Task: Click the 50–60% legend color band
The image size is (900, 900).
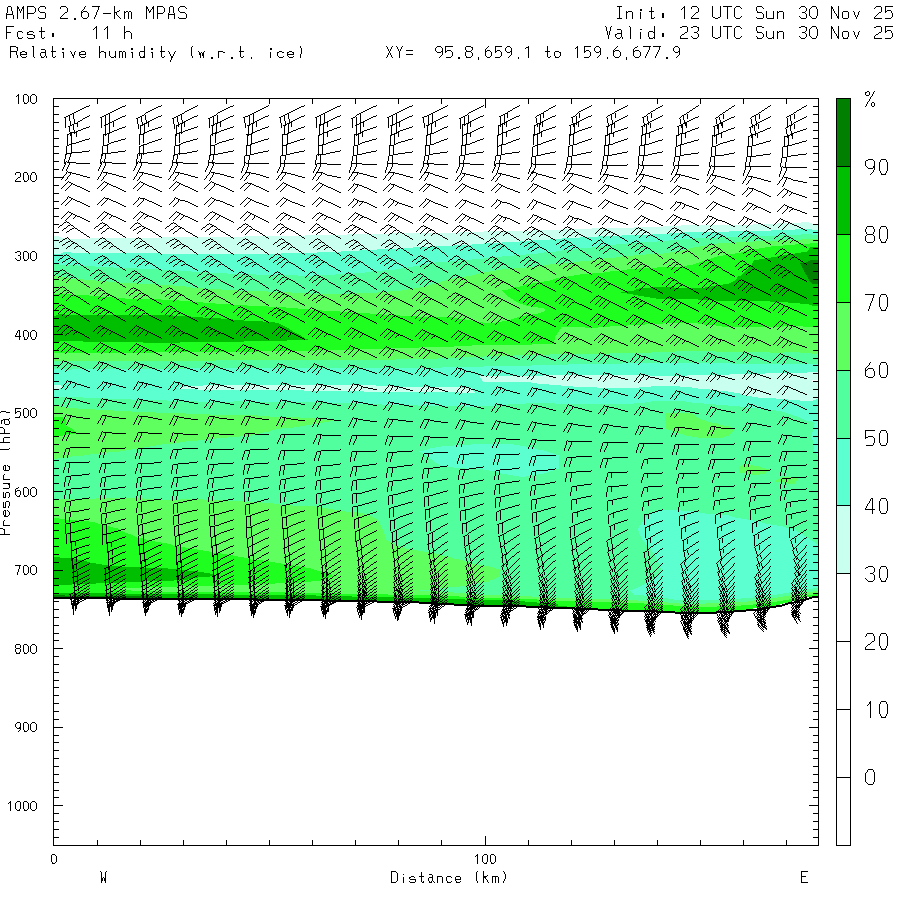Action: pyautogui.click(x=843, y=404)
